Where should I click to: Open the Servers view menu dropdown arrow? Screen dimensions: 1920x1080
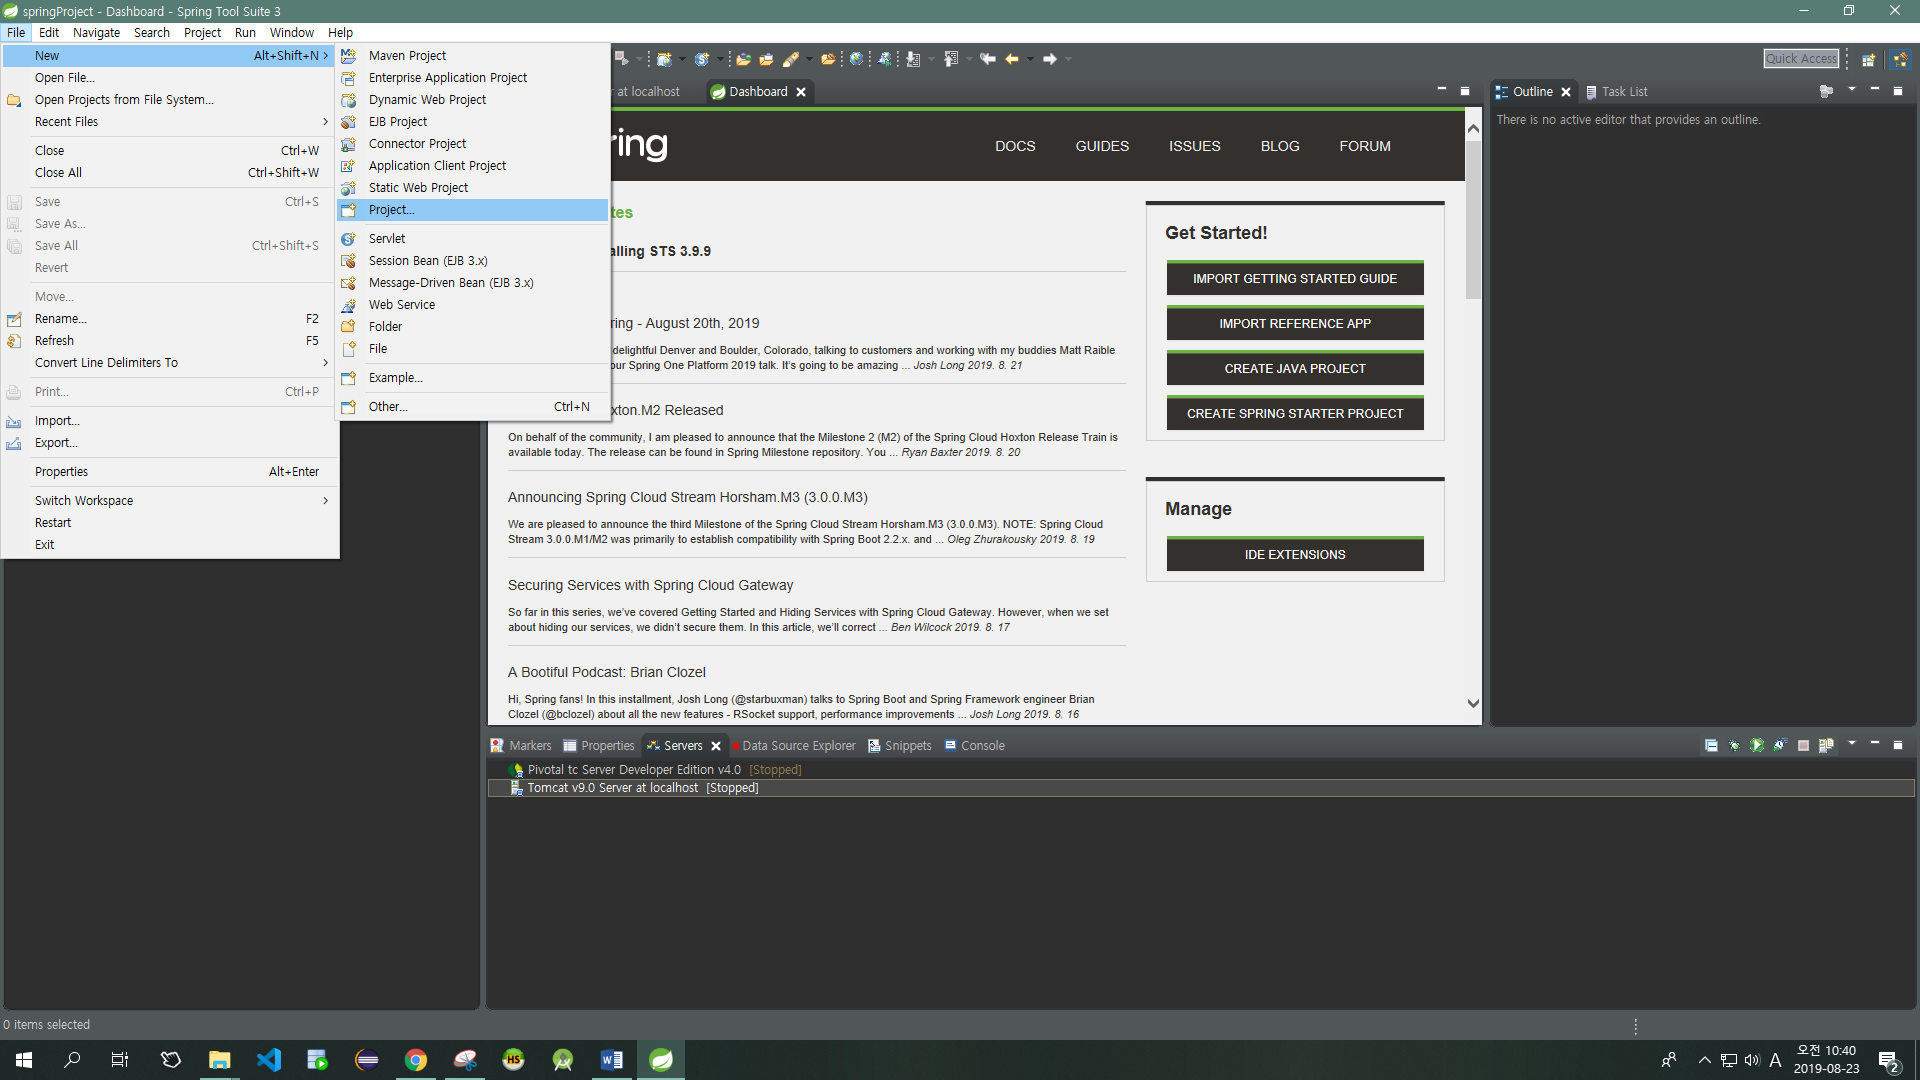pos(1852,743)
